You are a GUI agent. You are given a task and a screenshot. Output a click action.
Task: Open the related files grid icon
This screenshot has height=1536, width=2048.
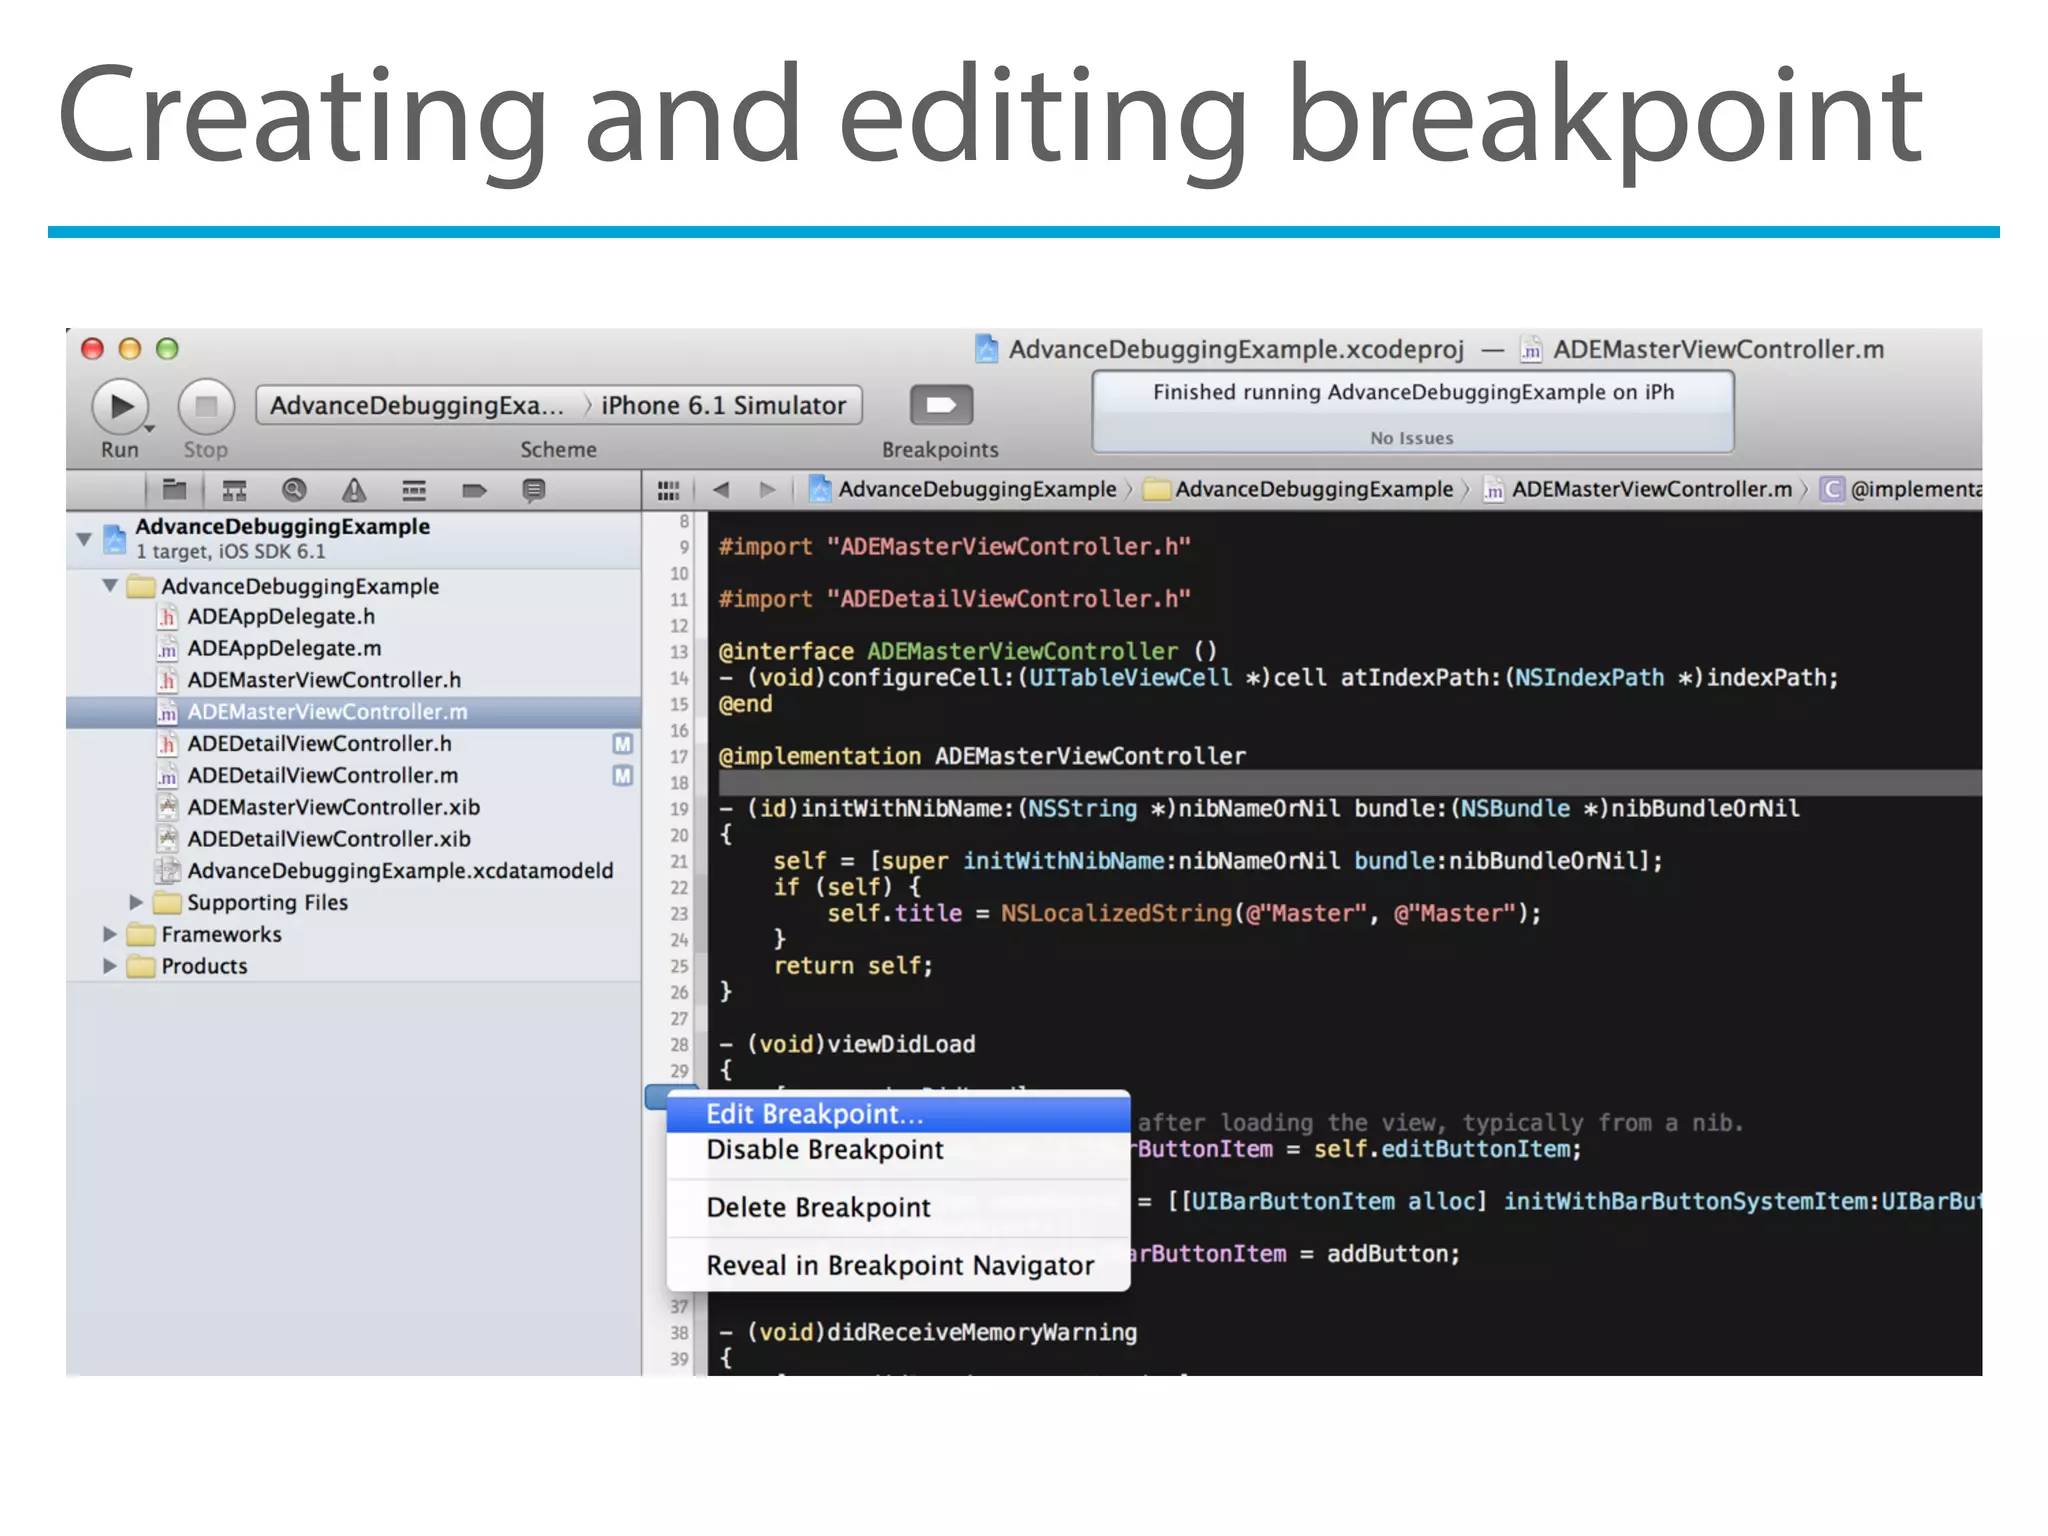coord(668,490)
